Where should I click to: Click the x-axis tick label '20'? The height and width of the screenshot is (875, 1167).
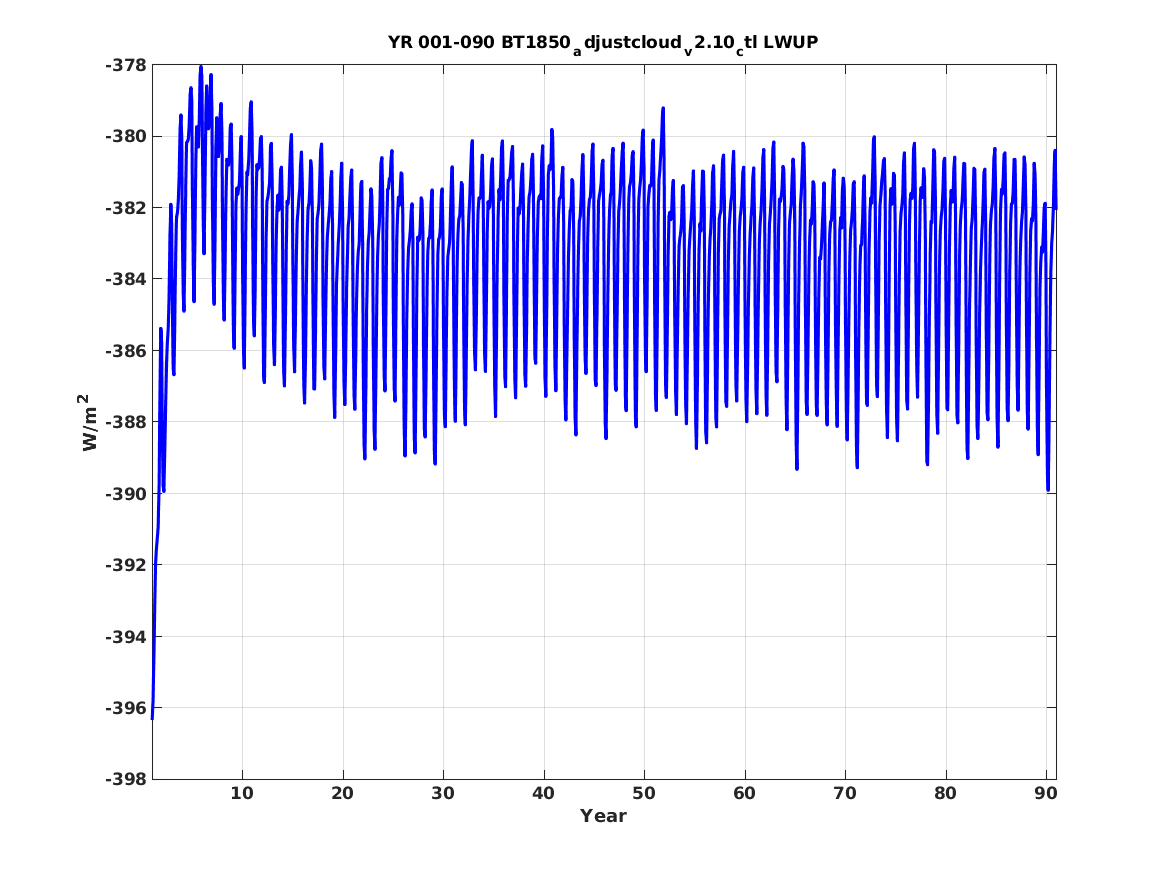pyautogui.click(x=342, y=793)
